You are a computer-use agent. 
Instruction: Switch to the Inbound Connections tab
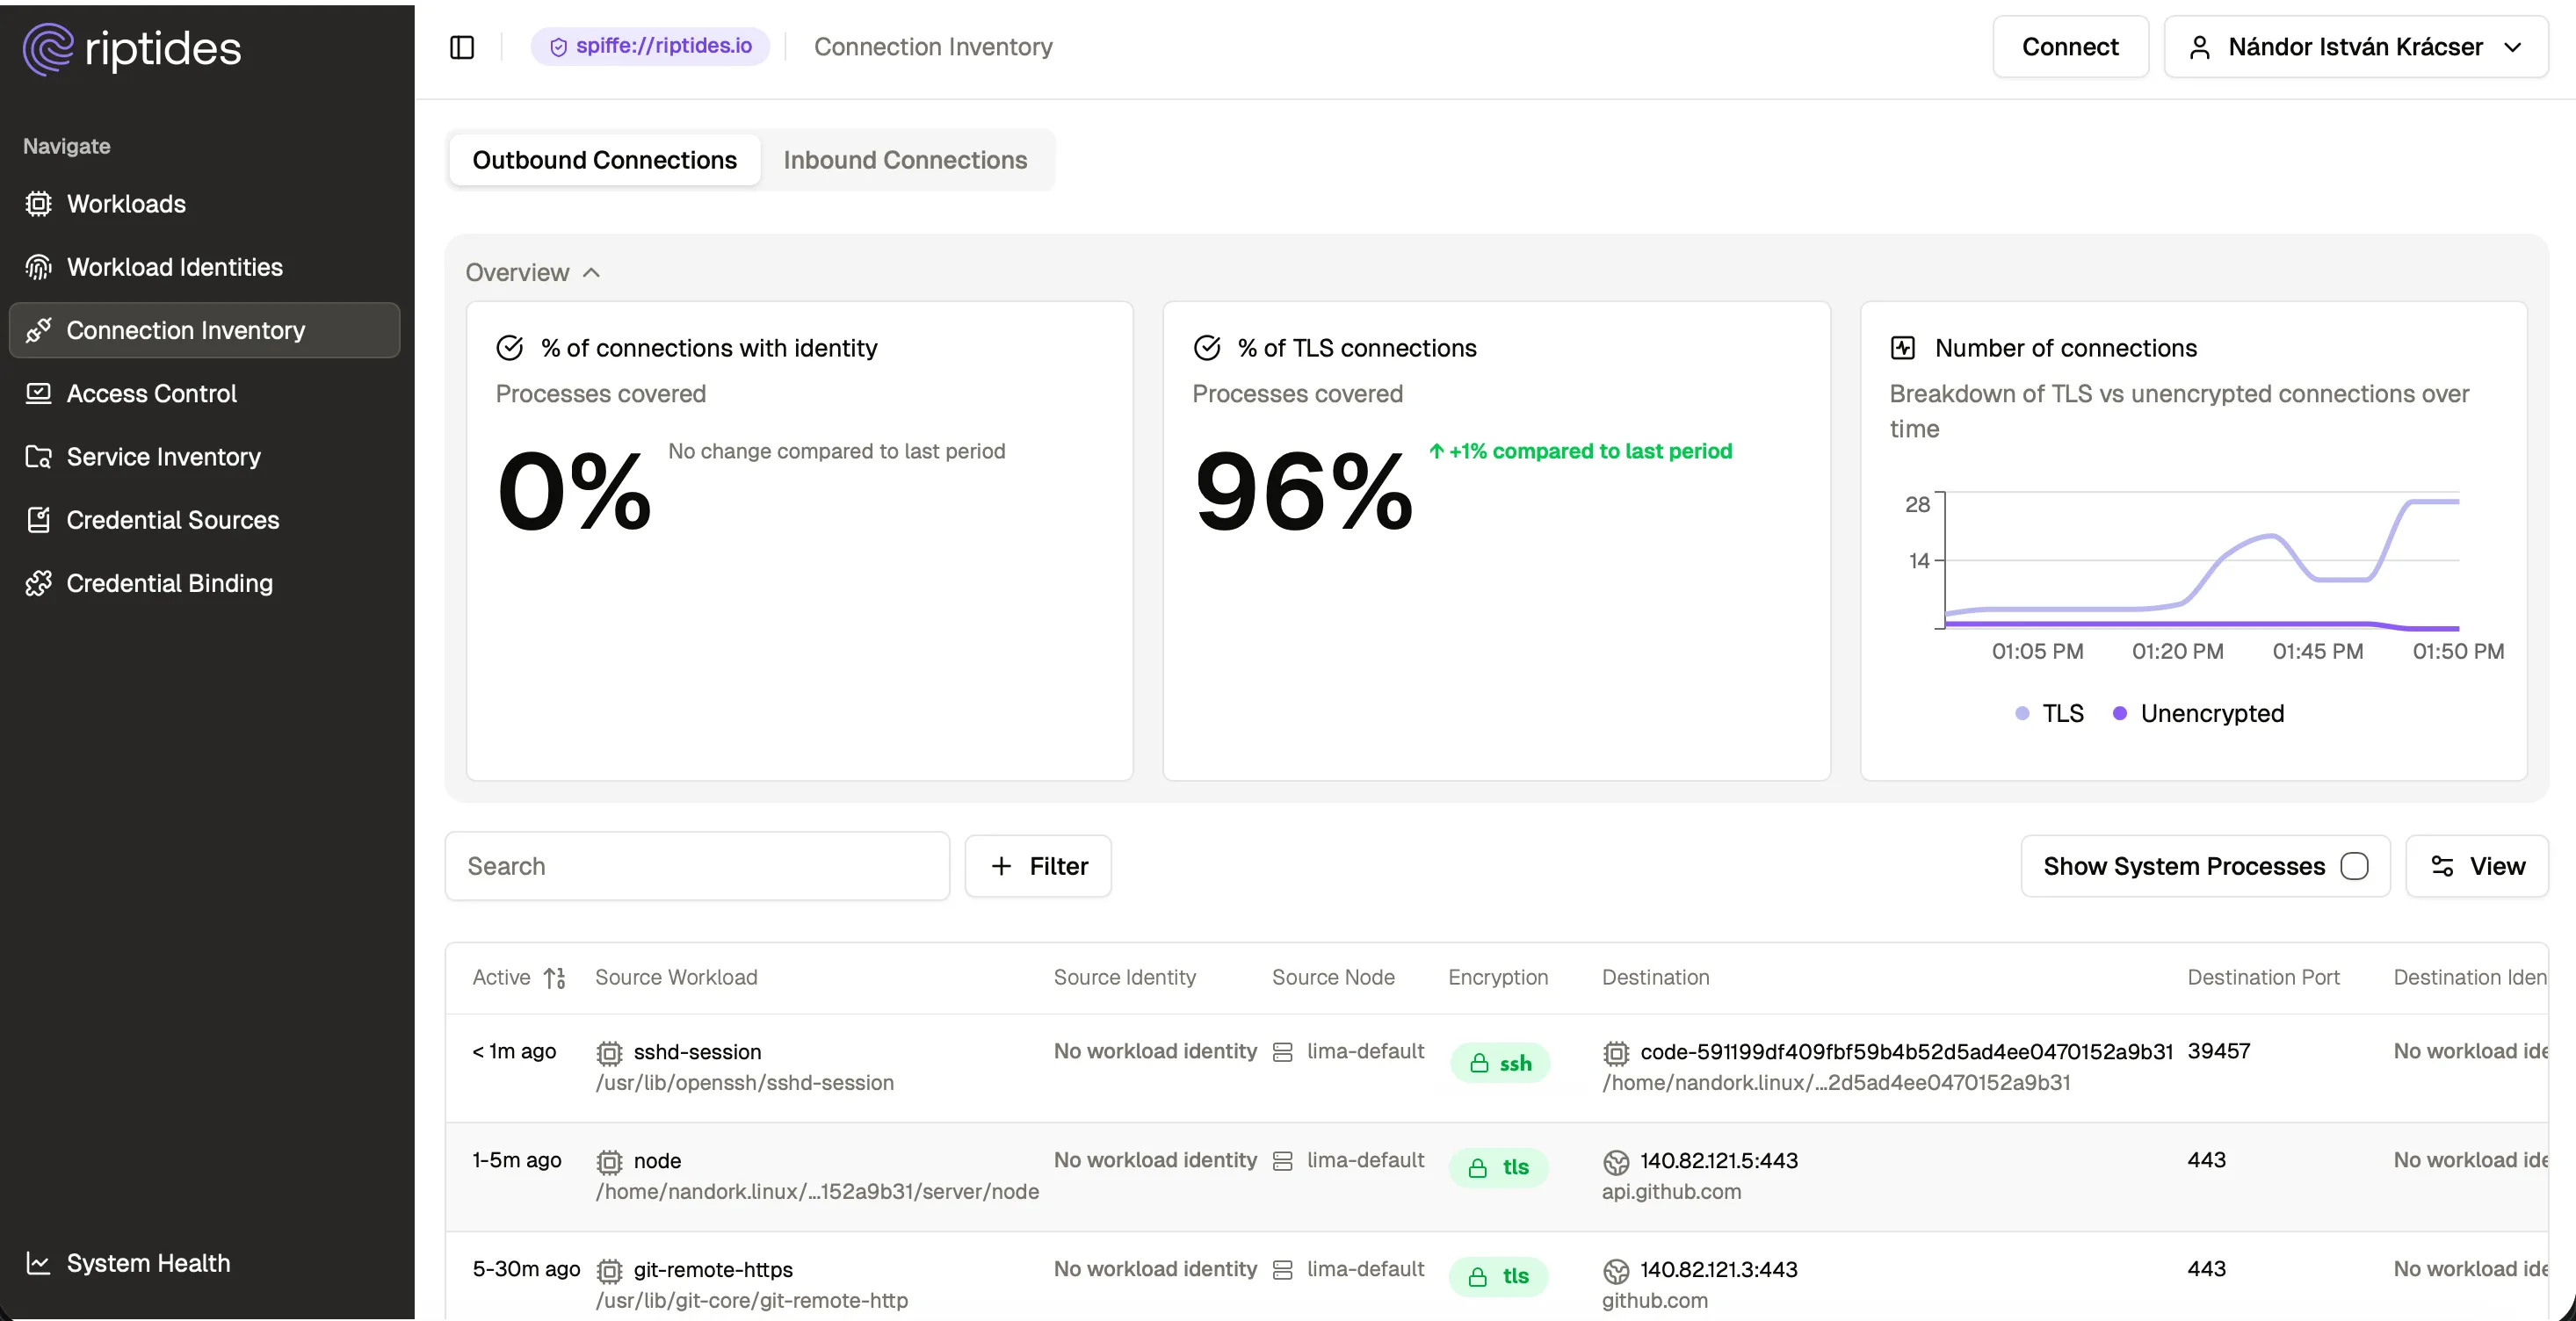(904, 160)
